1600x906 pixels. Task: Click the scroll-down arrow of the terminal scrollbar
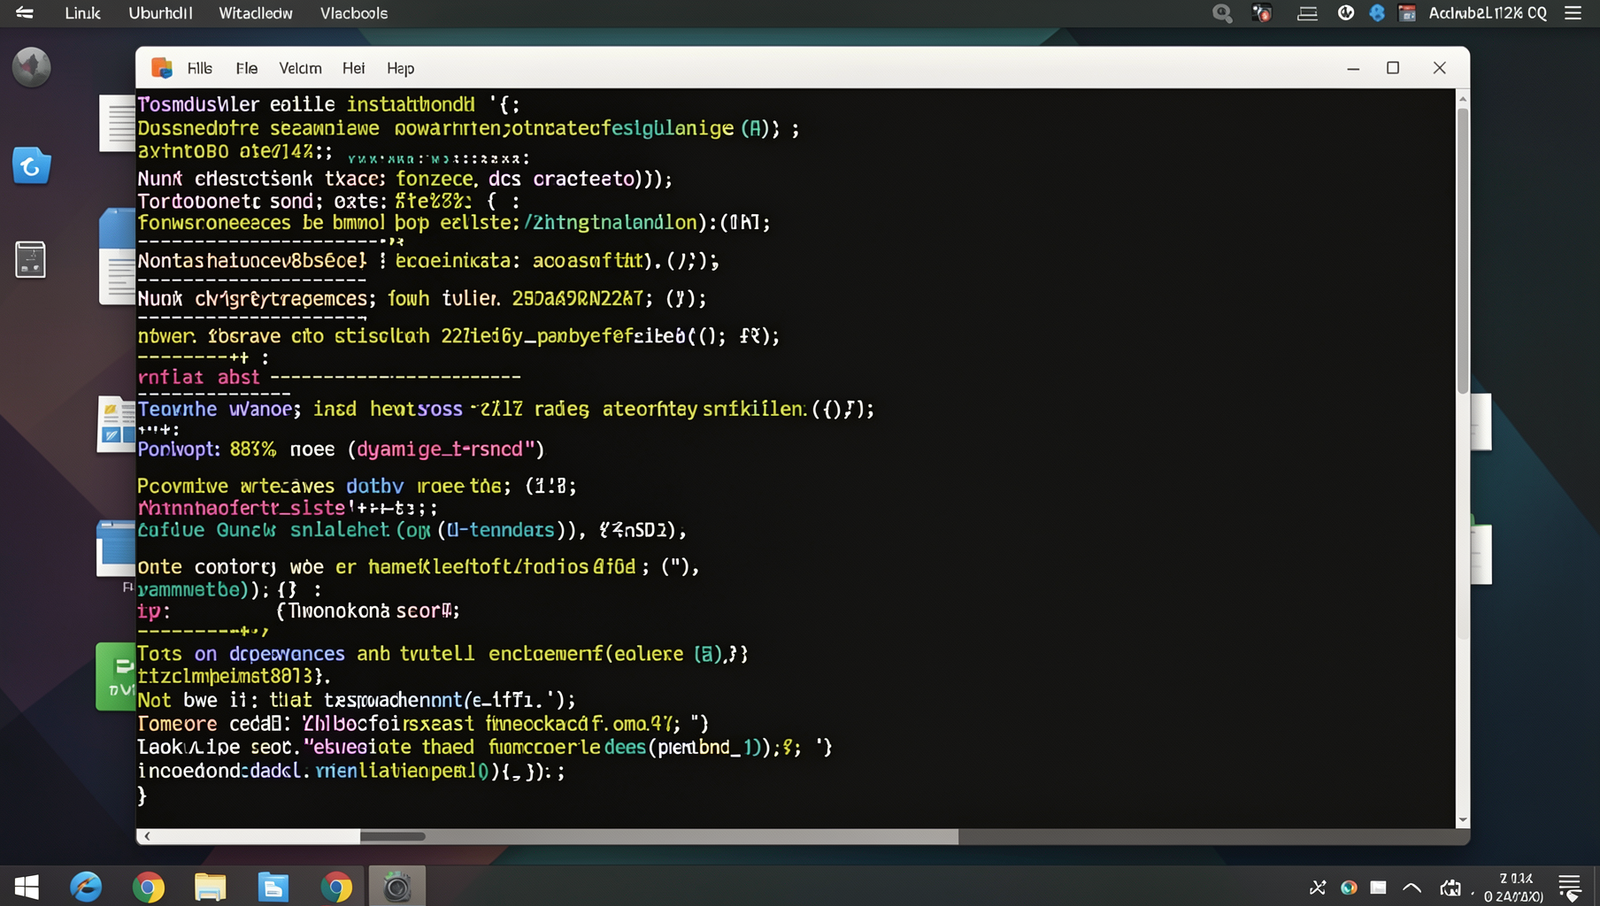coord(1463,820)
